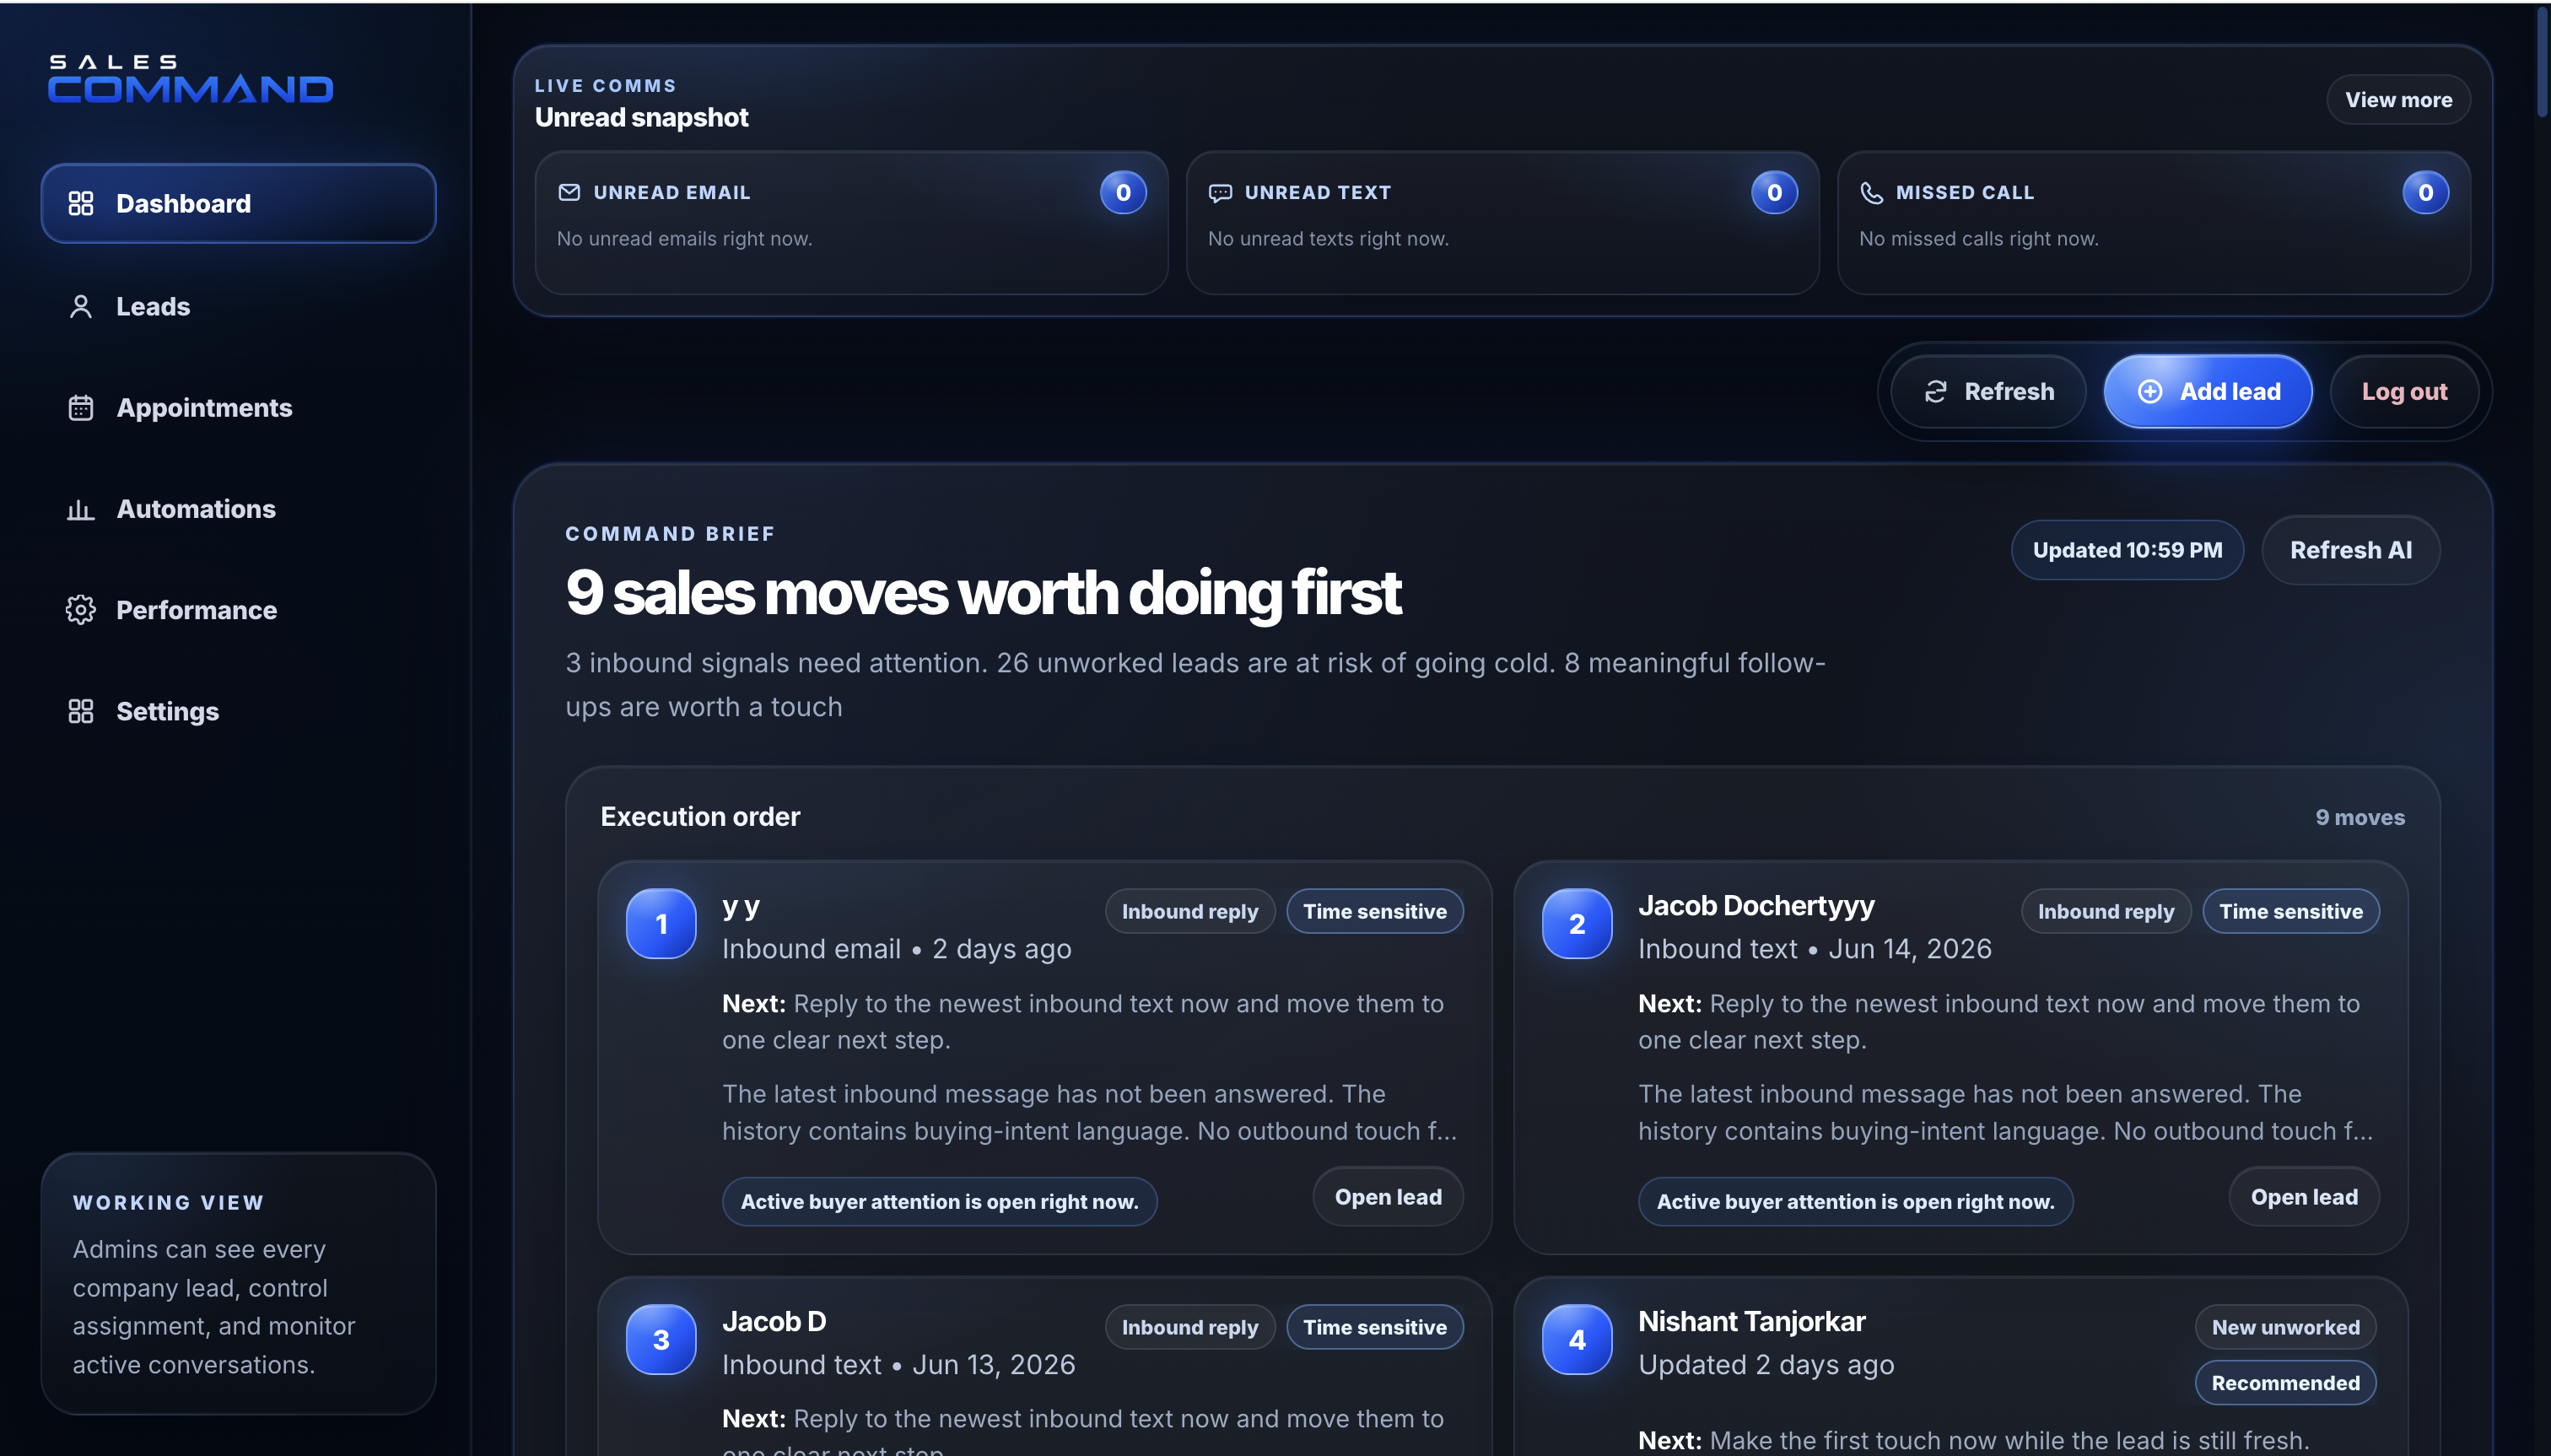Click the circular arrows icon on Refresh

pos(1936,392)
